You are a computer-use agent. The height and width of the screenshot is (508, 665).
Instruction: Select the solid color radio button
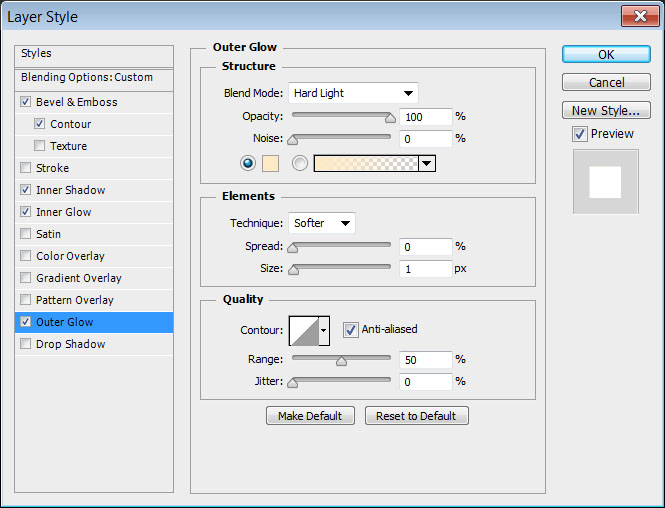[248, 164]
